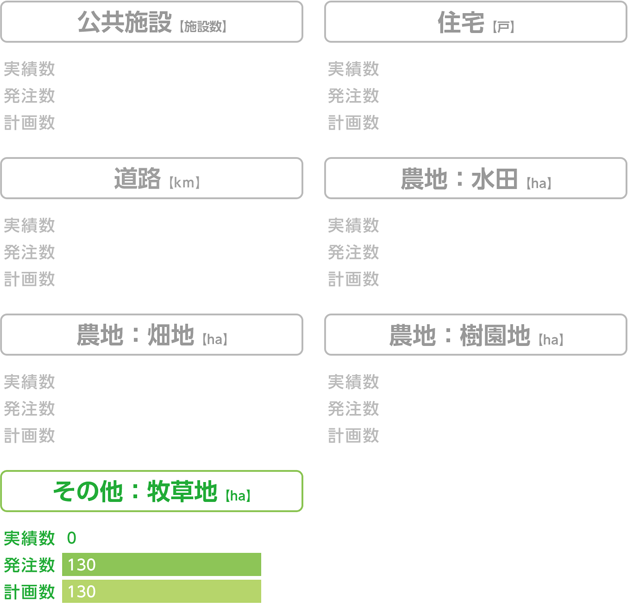The height and width of the screenshot is (605, 628).
Task: Click 計画数 label under 農地：樹園地
Action: 353,436
